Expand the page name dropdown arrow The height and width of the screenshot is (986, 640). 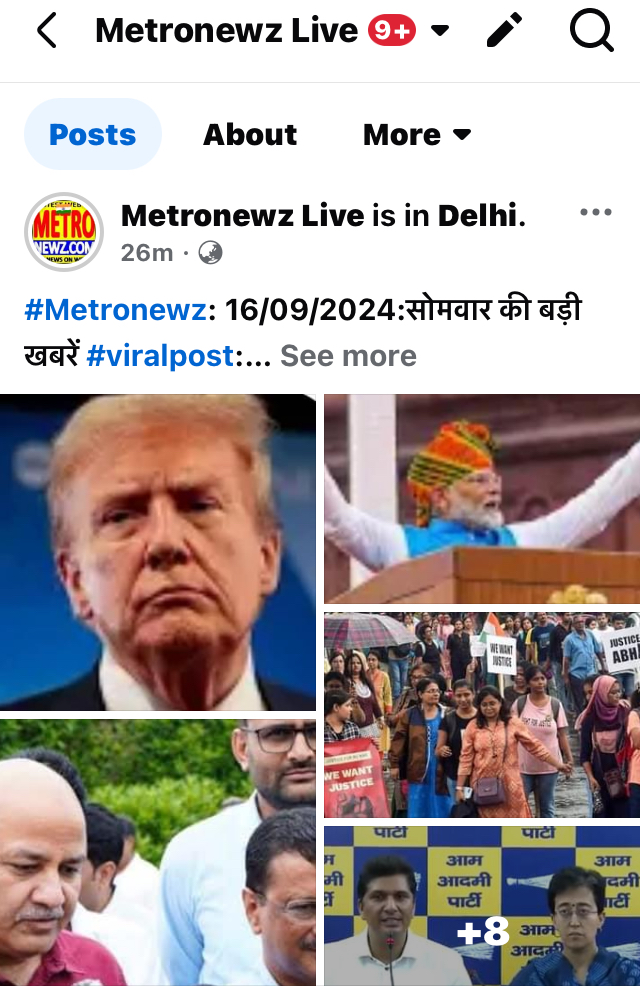(440, 30)
